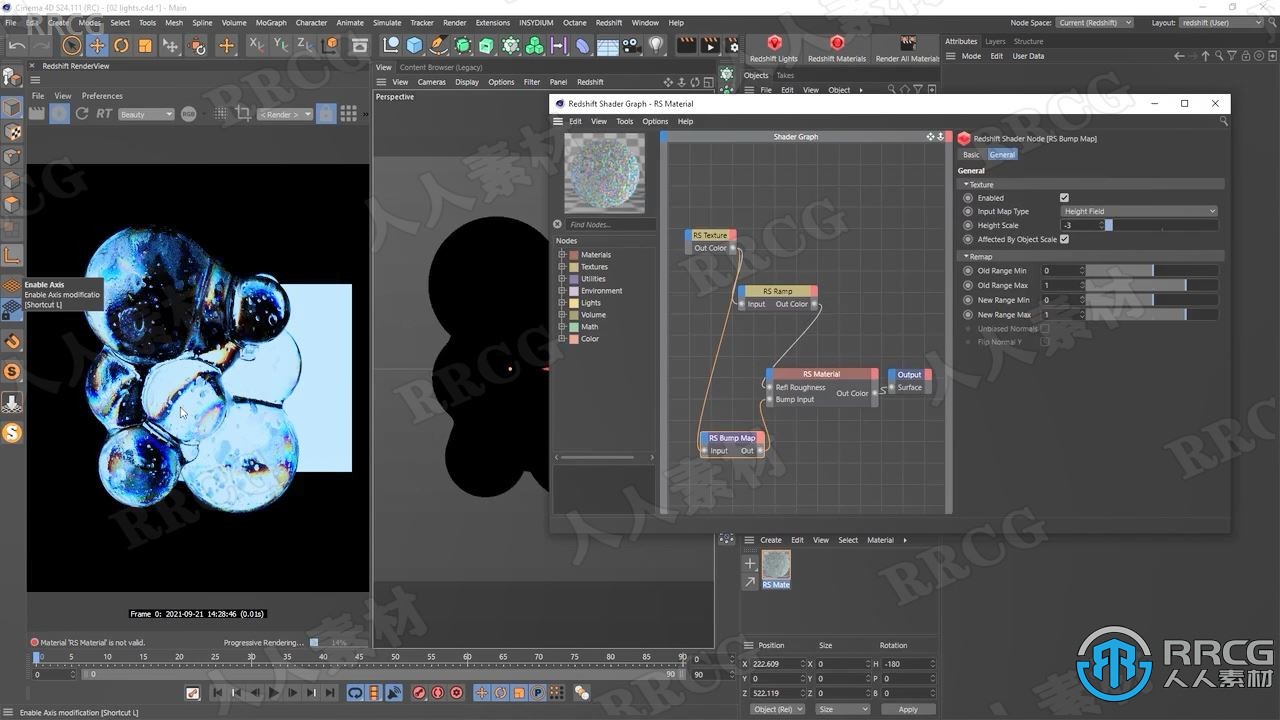Click Render All Materials button
1280x720 pixels.
tap(907, 48)
